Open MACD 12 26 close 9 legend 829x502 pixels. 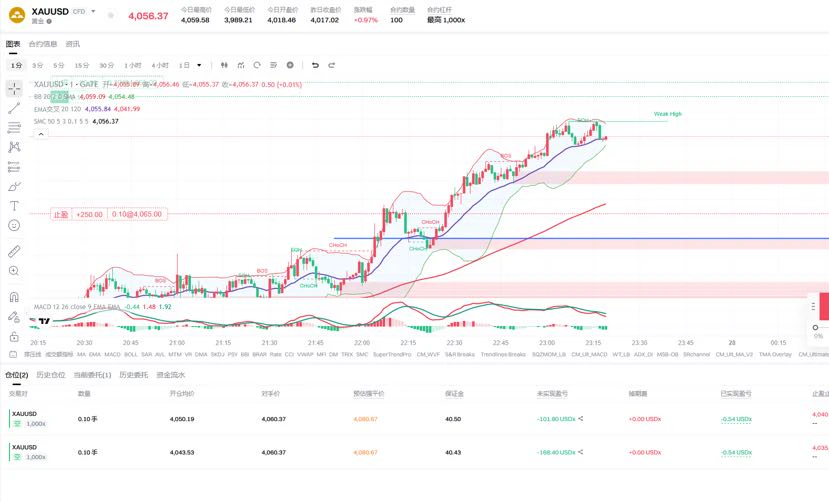[x=77, y=306]
